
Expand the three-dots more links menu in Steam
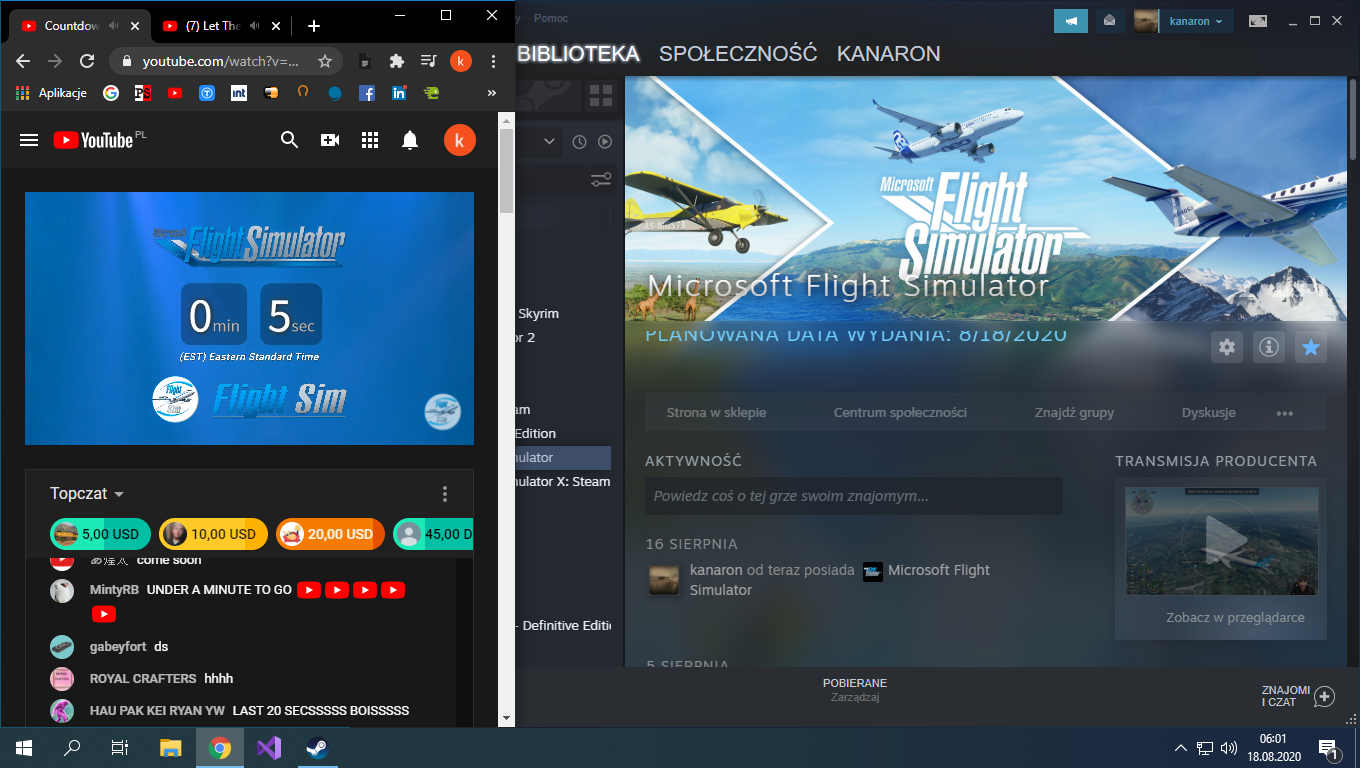tap(1285, 413)
